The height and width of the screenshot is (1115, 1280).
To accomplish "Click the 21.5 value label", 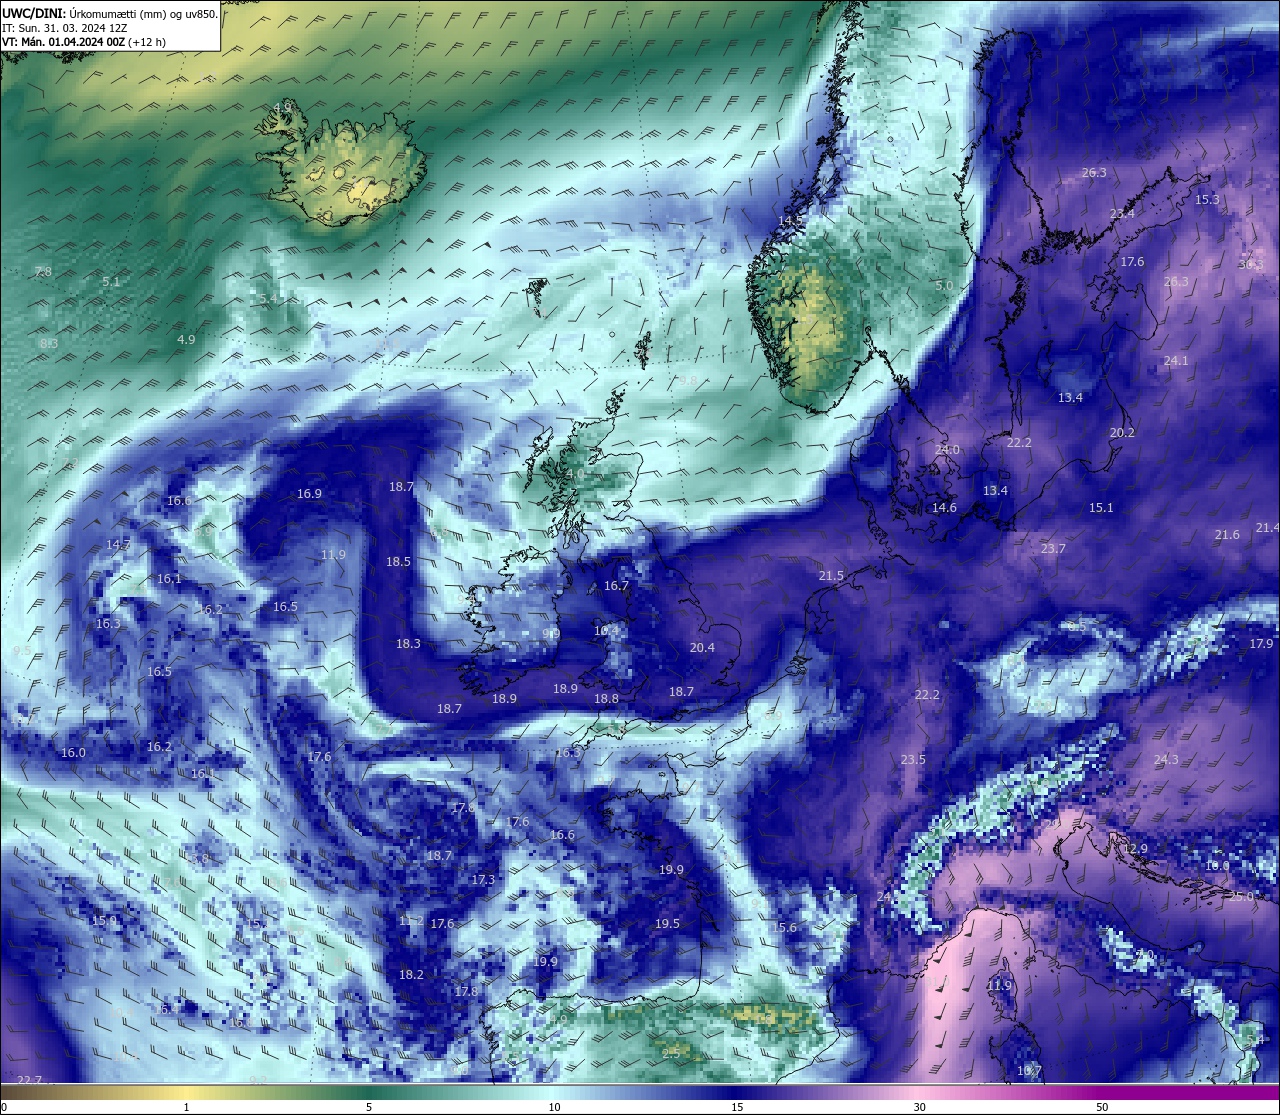I will (x=831, y=575).
